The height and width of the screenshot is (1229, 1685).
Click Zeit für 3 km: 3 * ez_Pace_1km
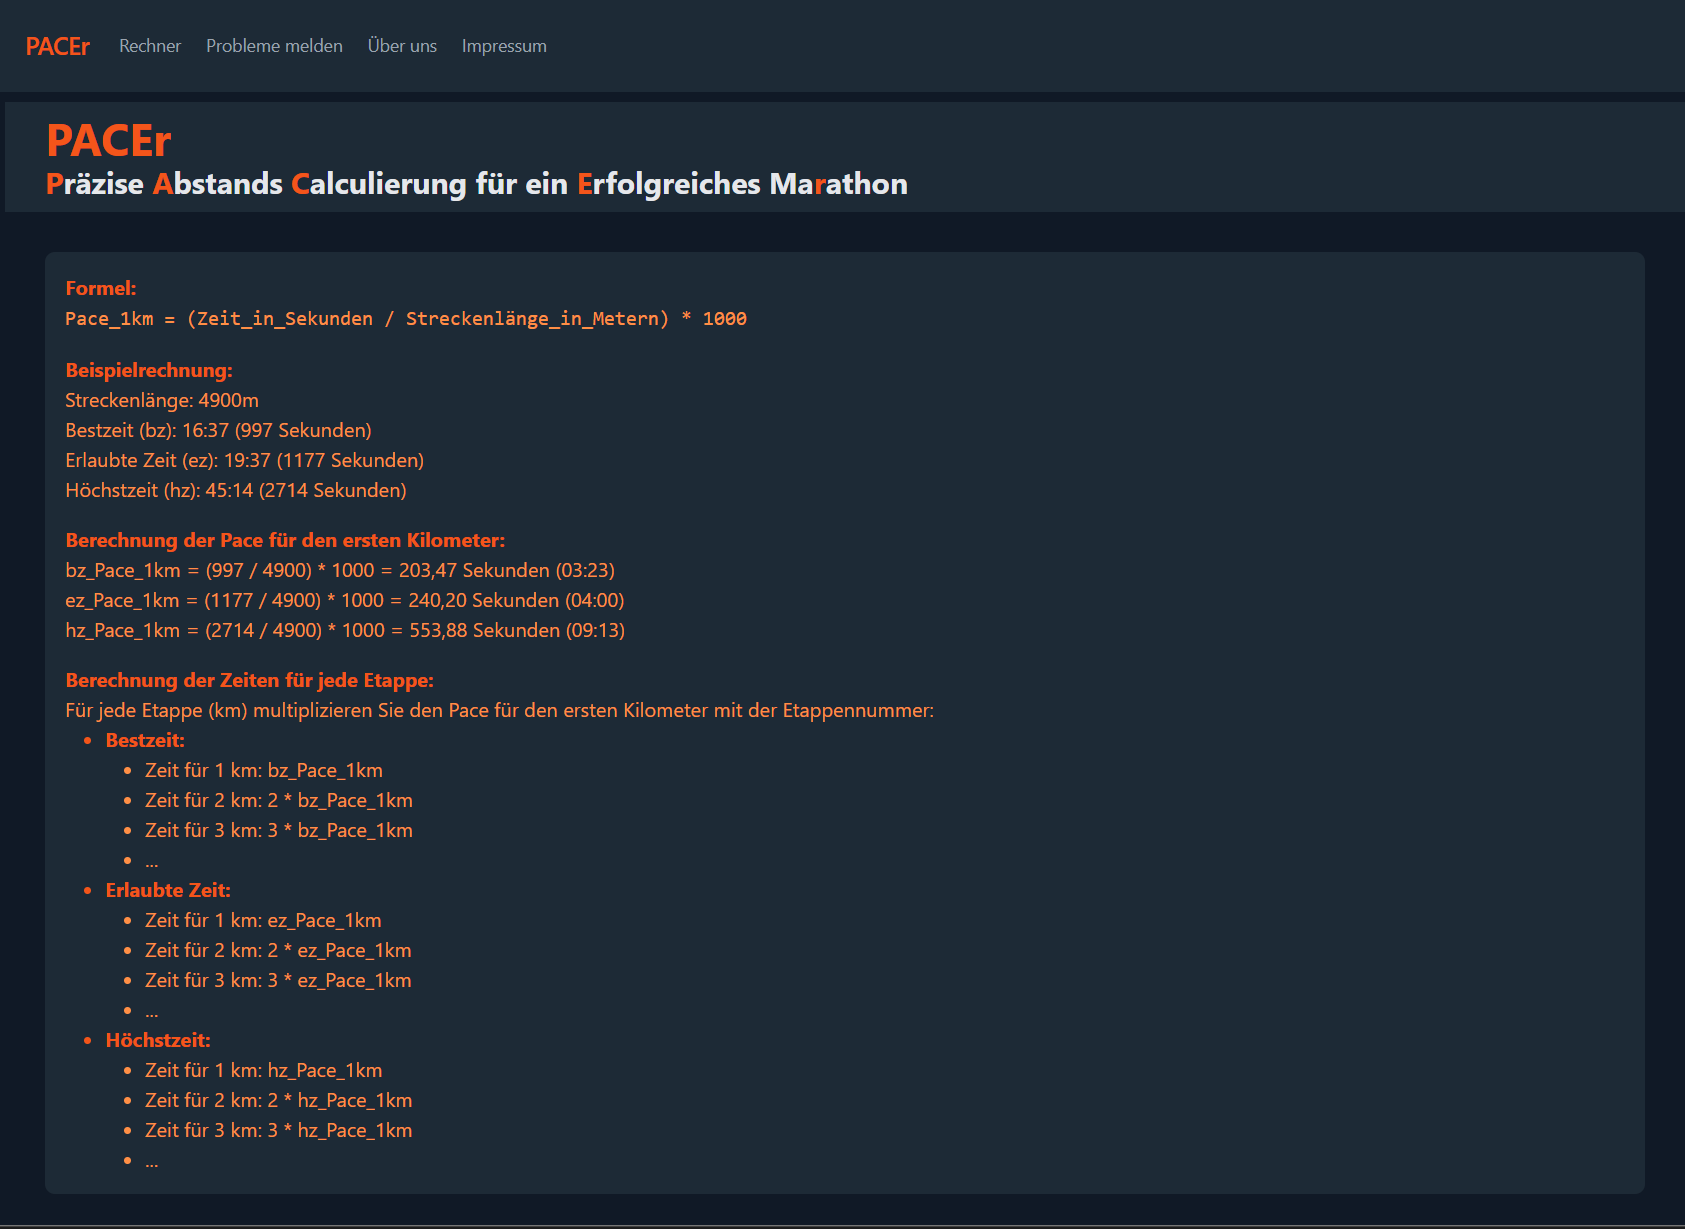tap(278, 980)
